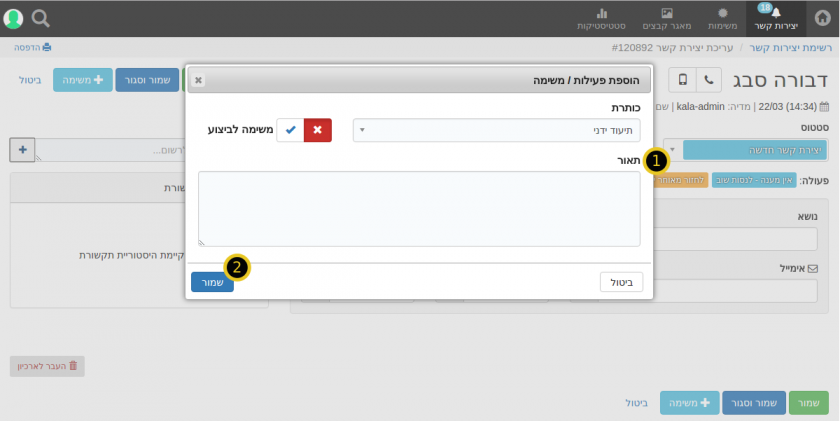
Task: Click top blue שמור וסגור button
Action: click(x=147, y=80)
